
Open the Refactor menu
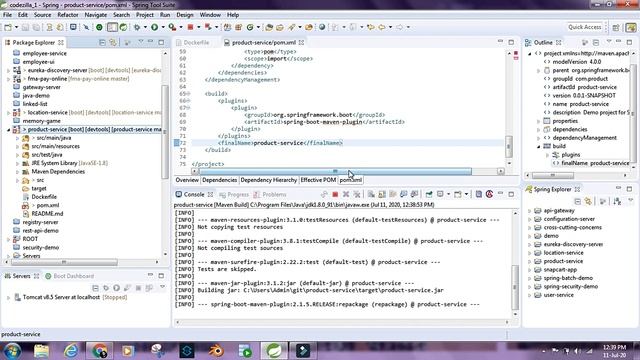click(x=68, y=15)
